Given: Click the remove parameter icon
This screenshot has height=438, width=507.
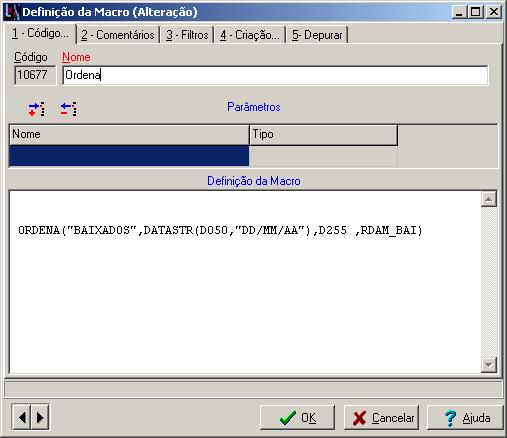Looking at the screenshot, I should [69, 109].
